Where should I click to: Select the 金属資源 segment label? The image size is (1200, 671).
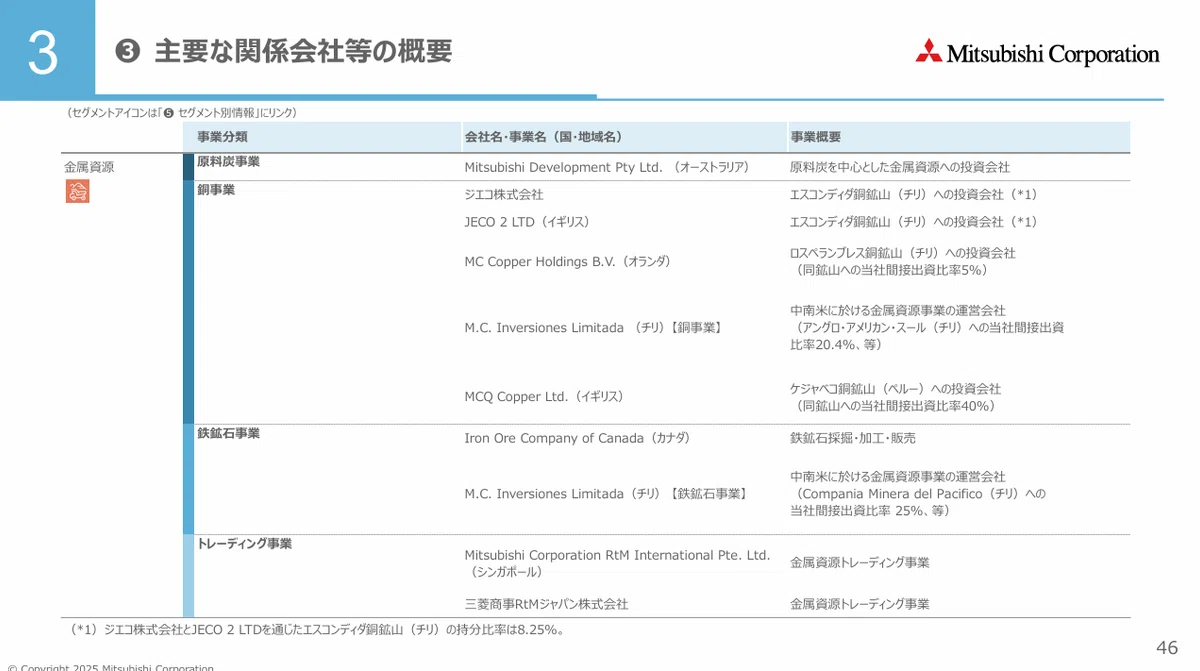(89, 167)
